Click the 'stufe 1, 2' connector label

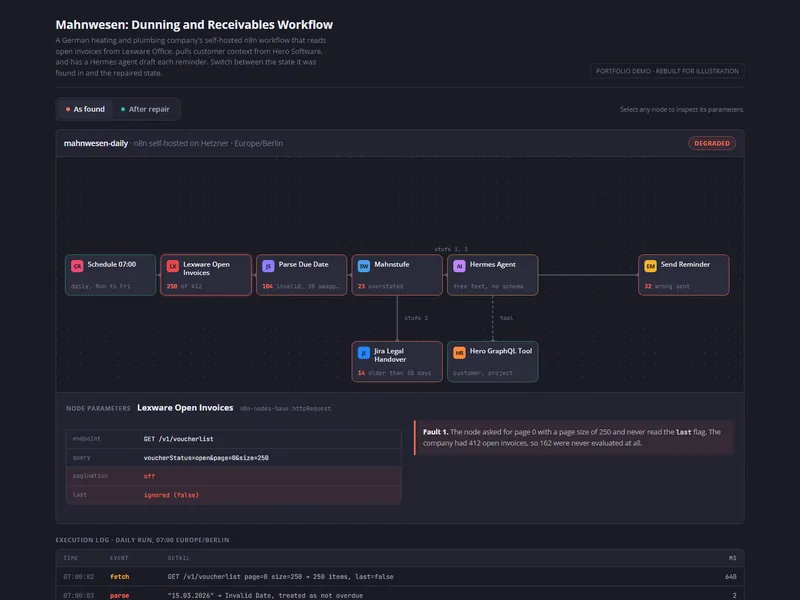[x=451, y=249]
